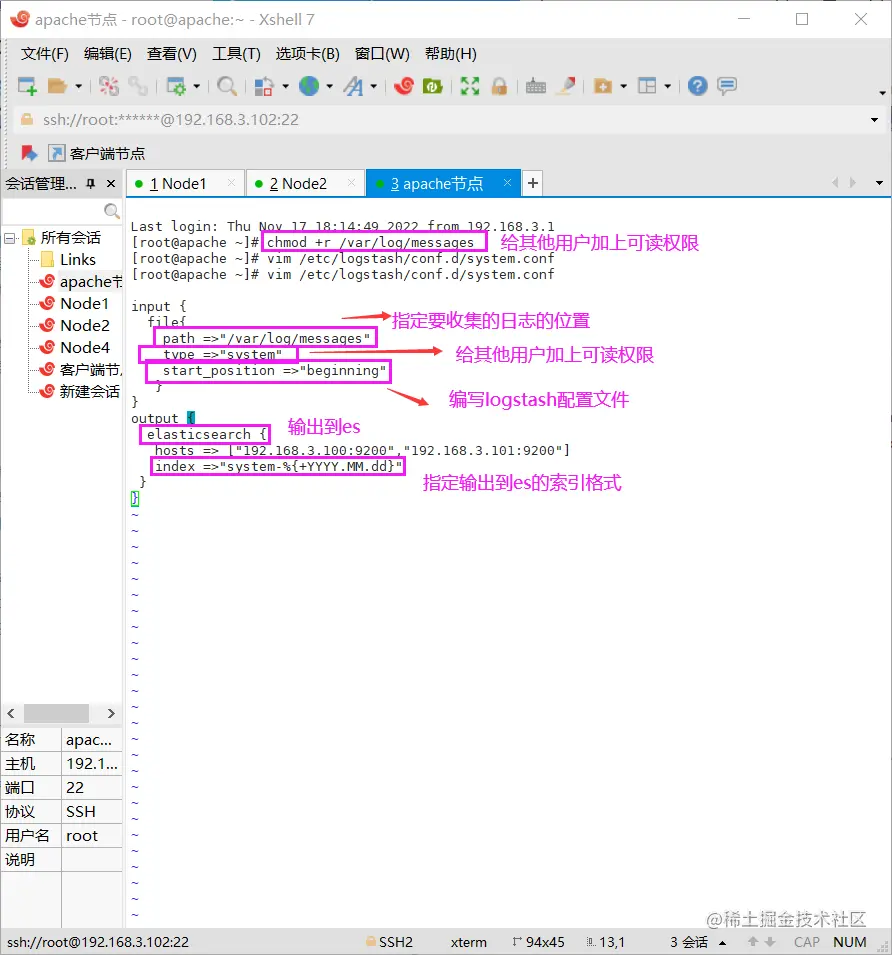Click the New session toolbar icon
This screenshot has width=892, height=955.
pyautogui.click(x=27, y=86)
